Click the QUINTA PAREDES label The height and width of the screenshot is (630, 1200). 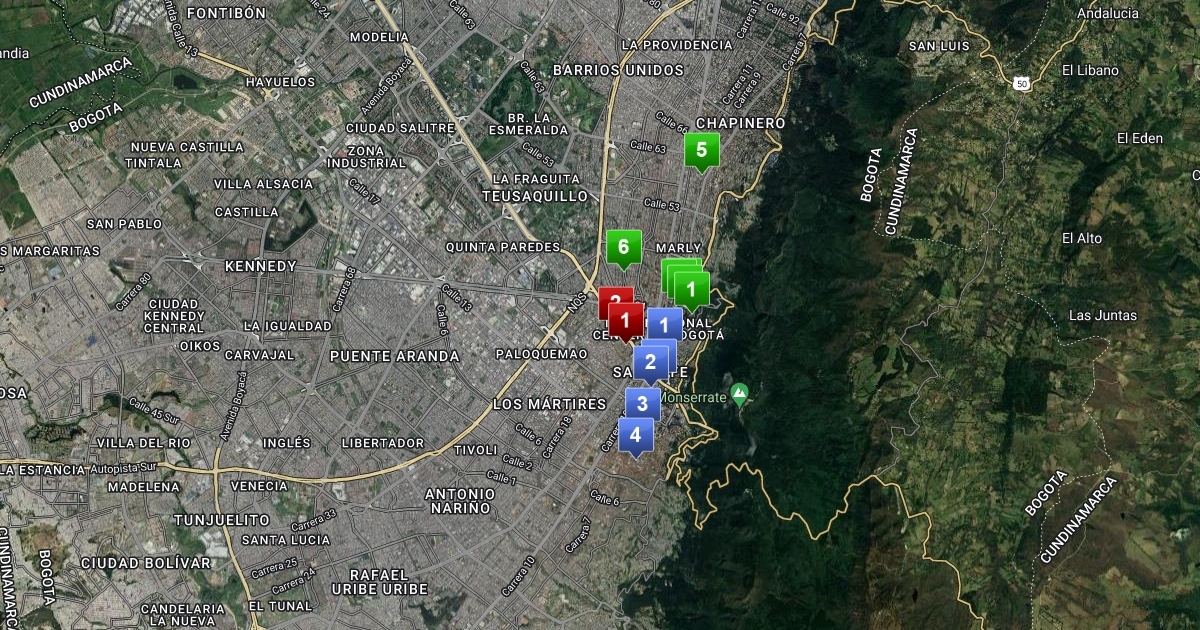503,247
